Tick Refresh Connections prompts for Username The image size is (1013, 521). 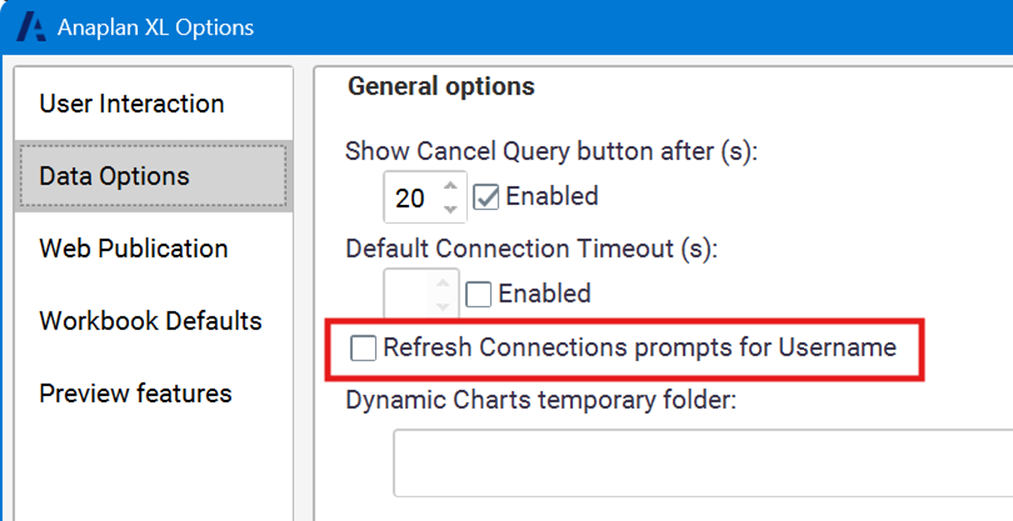(x=363, y=348)
